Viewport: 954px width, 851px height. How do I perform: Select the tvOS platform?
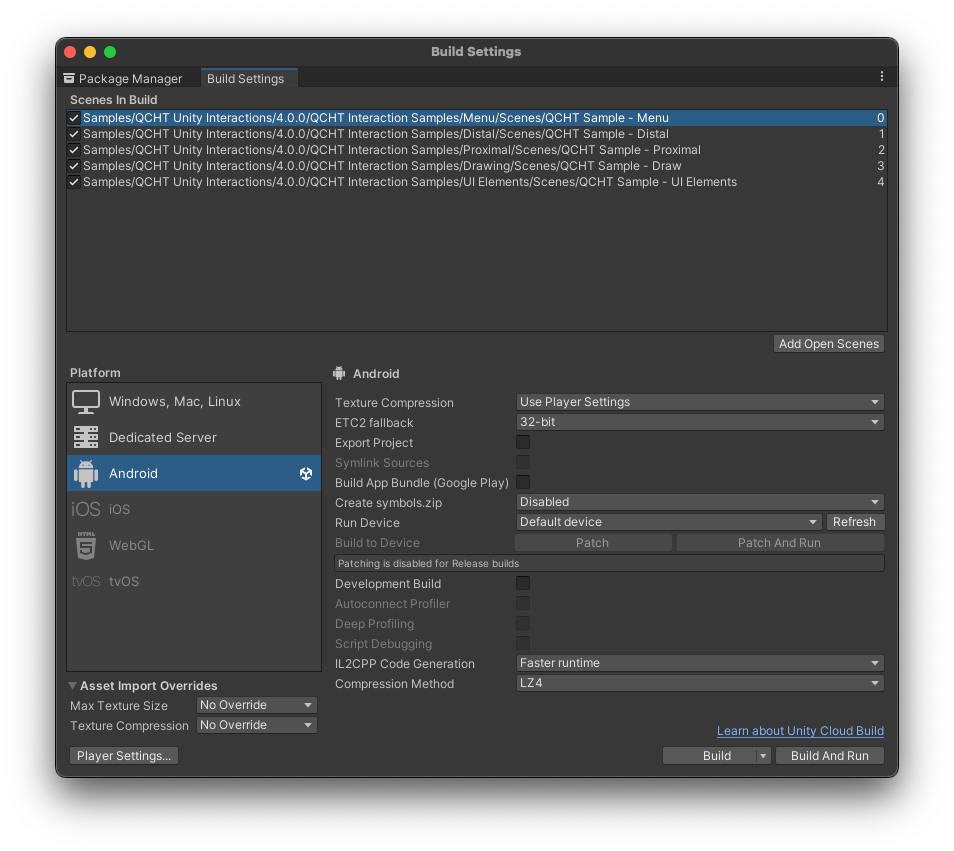click(194, 582)
